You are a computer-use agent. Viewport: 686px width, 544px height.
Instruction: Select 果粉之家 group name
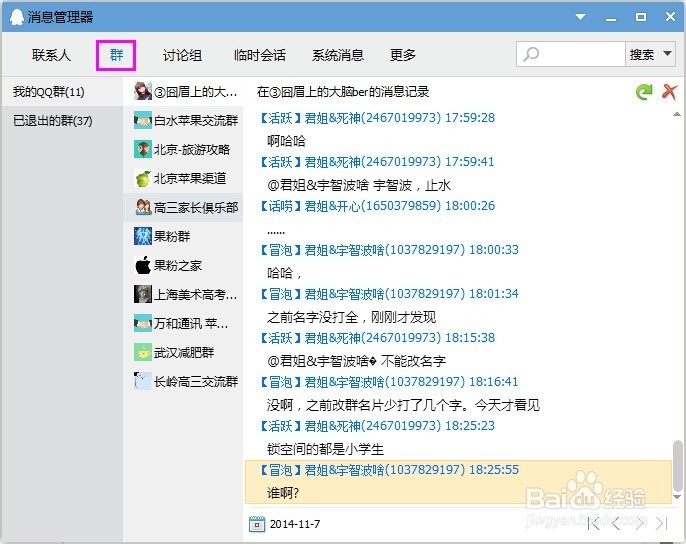178,266
